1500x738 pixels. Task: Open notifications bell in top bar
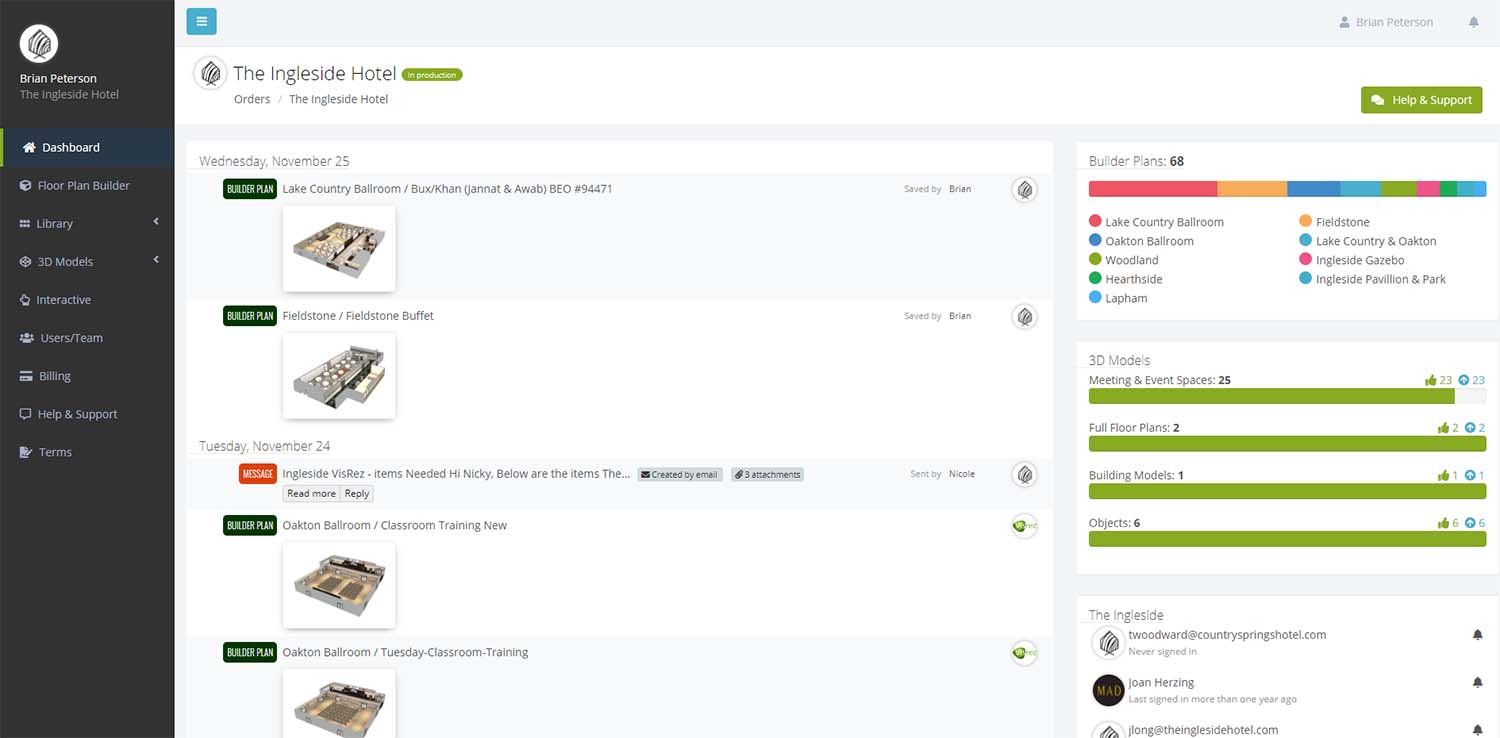(1473, 22)
